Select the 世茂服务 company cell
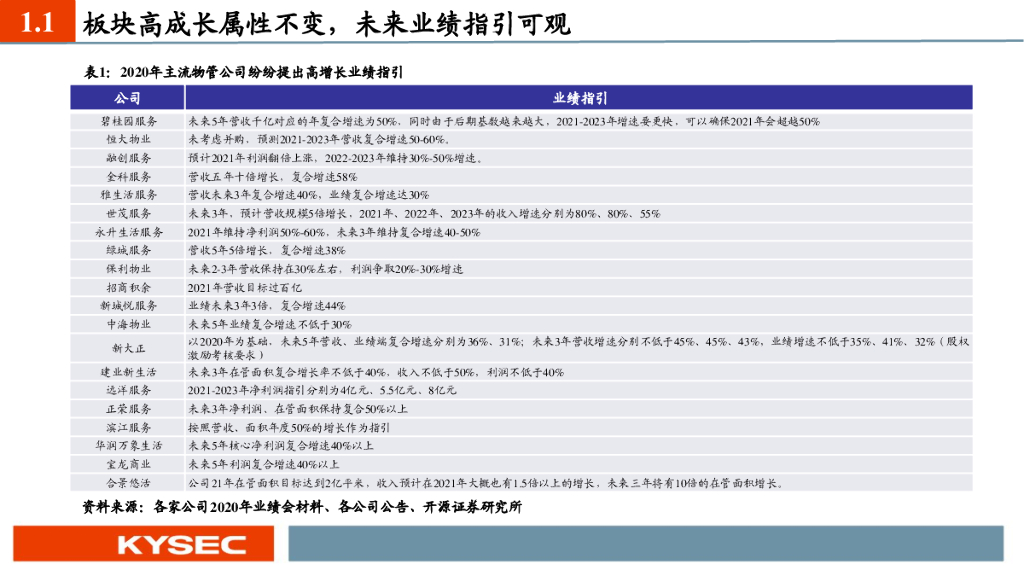Screen dimensions: 1024x576 127,214
